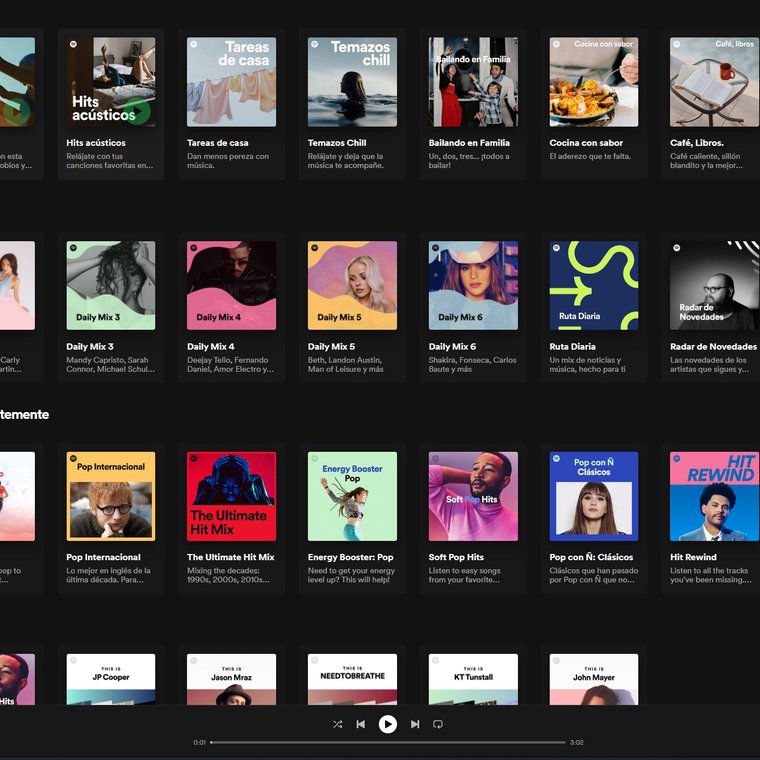Select the Daily Mix 3 cover
Viewport: 760px width, 760px height.
(111, 285)
